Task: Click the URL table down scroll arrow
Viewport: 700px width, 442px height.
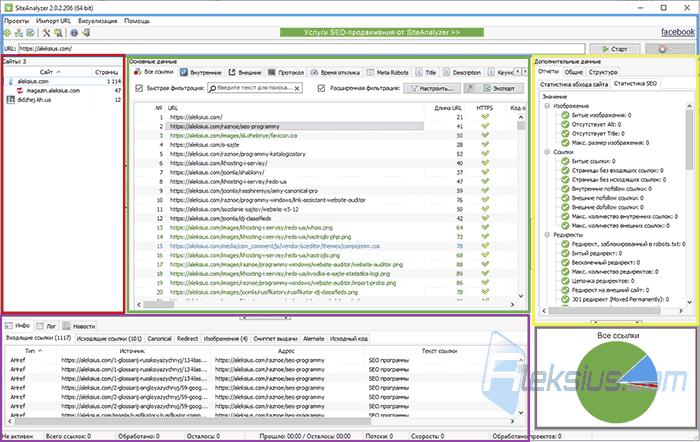Action: (x=521, y=296)
